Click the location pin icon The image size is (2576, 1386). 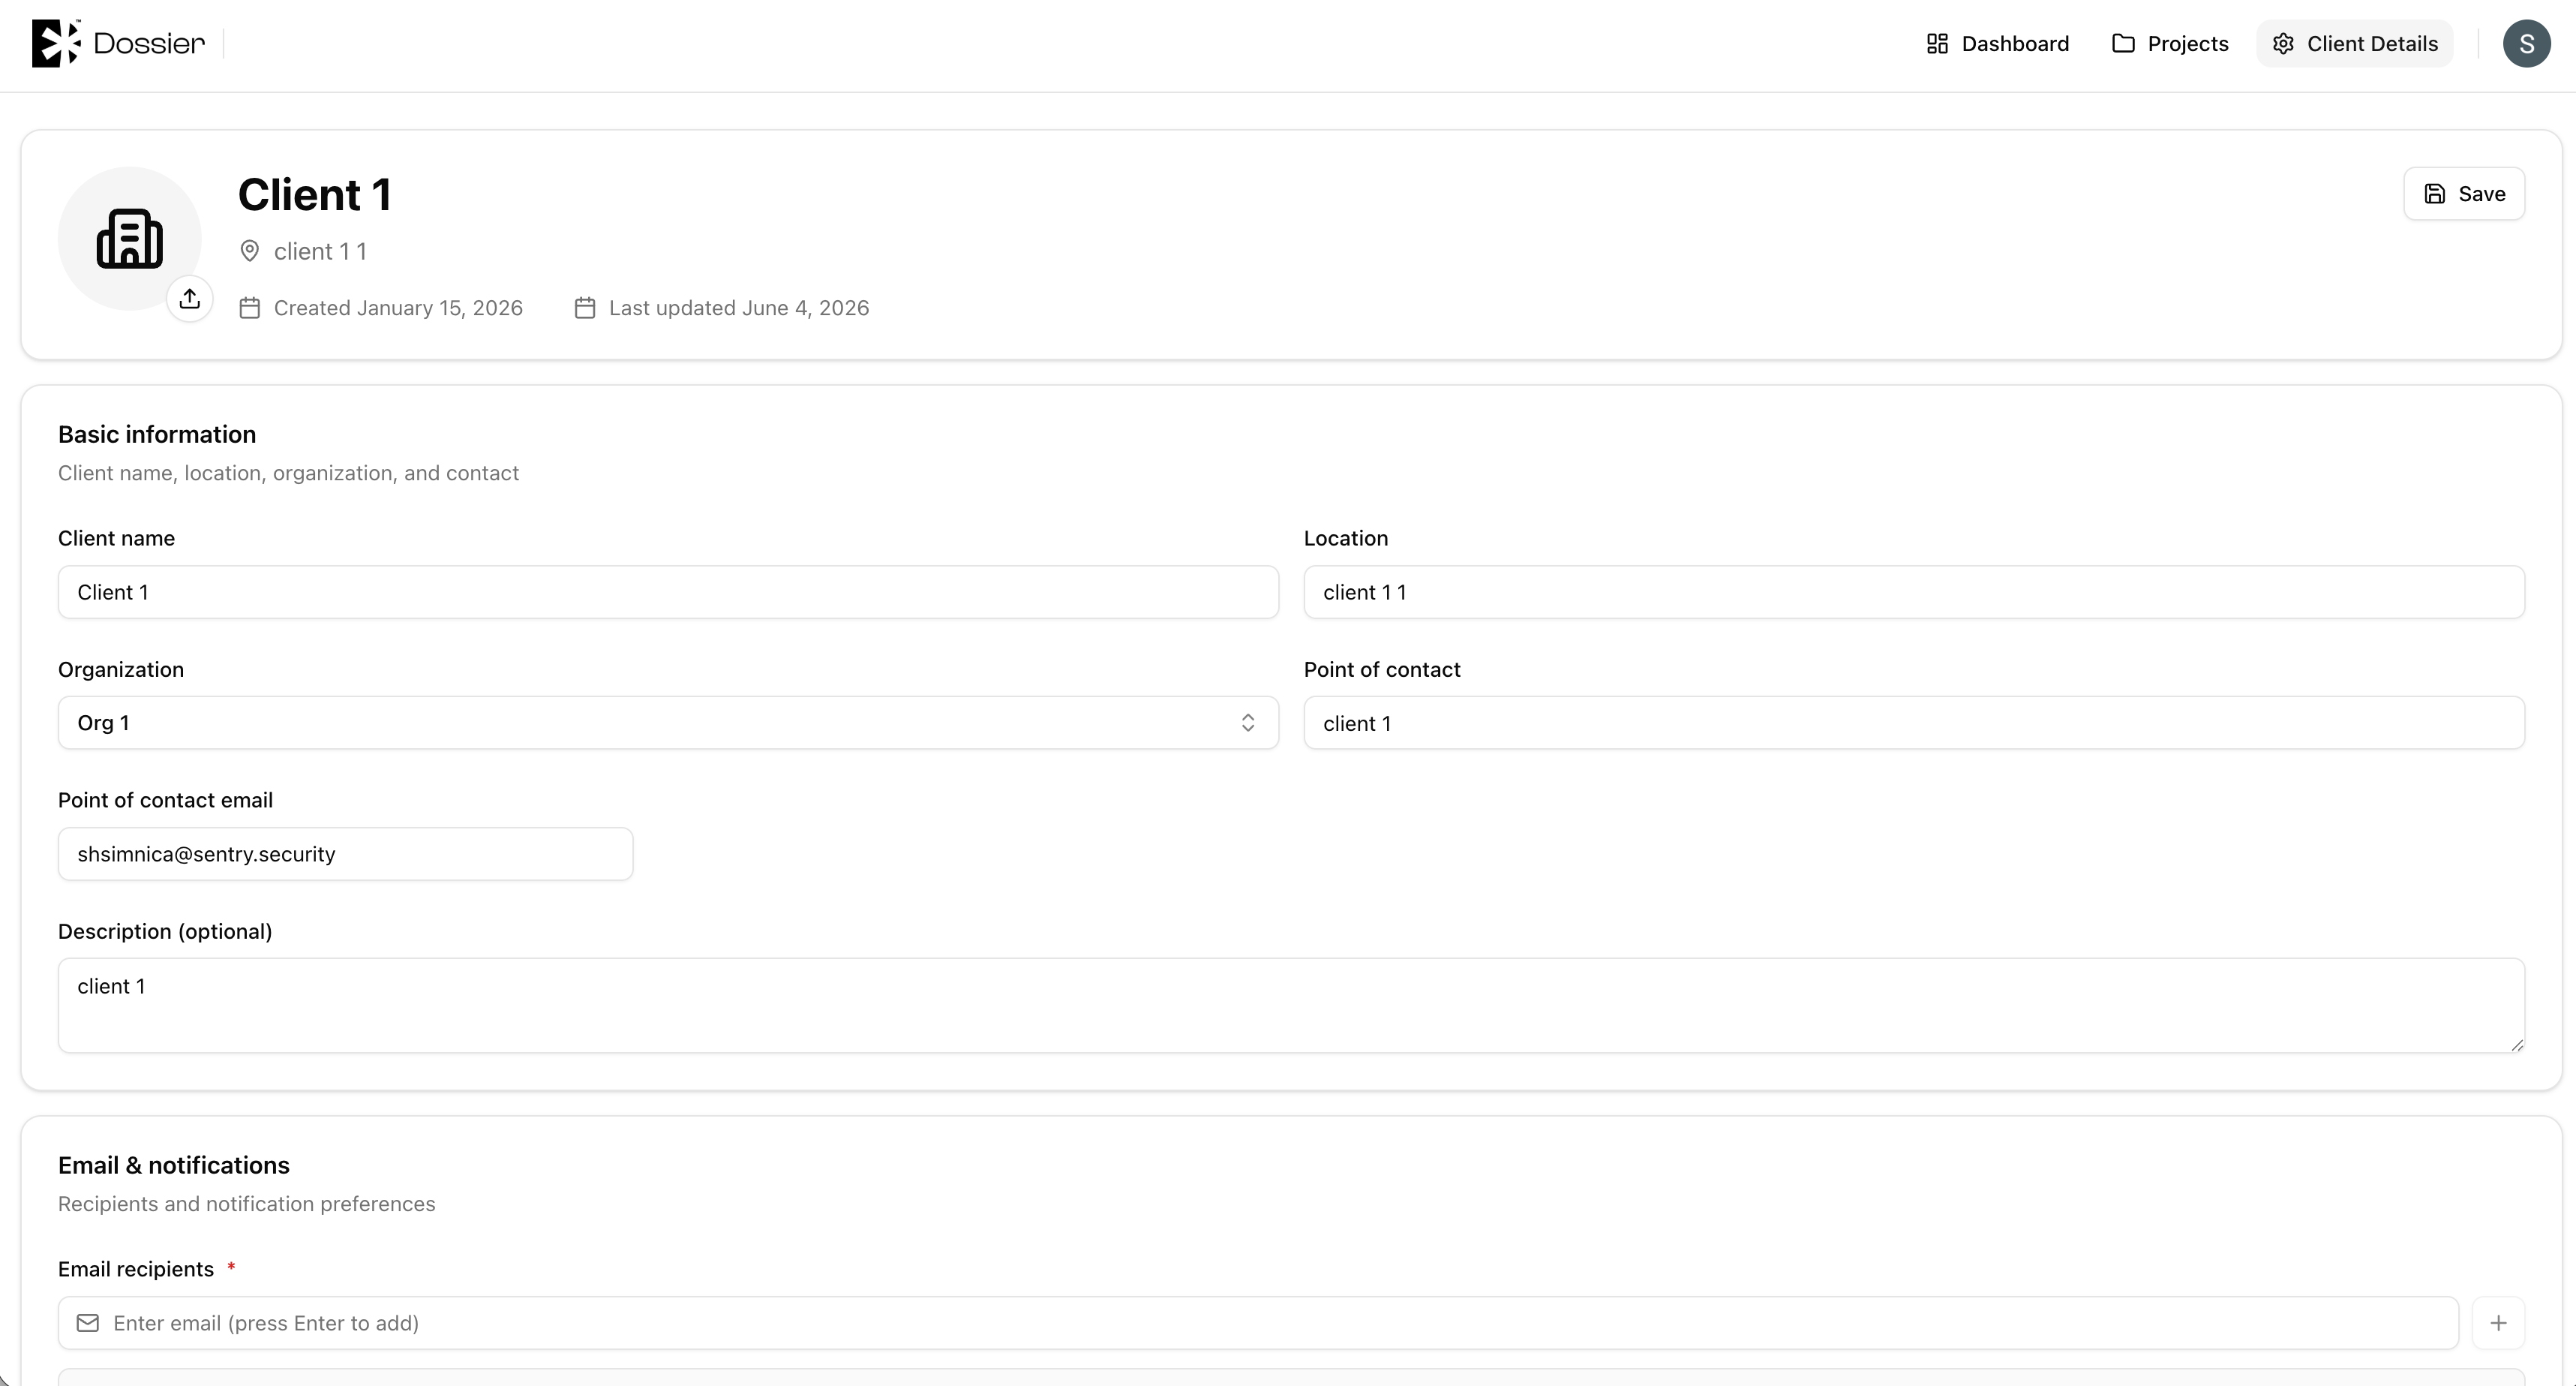click(x=250, y=251)
